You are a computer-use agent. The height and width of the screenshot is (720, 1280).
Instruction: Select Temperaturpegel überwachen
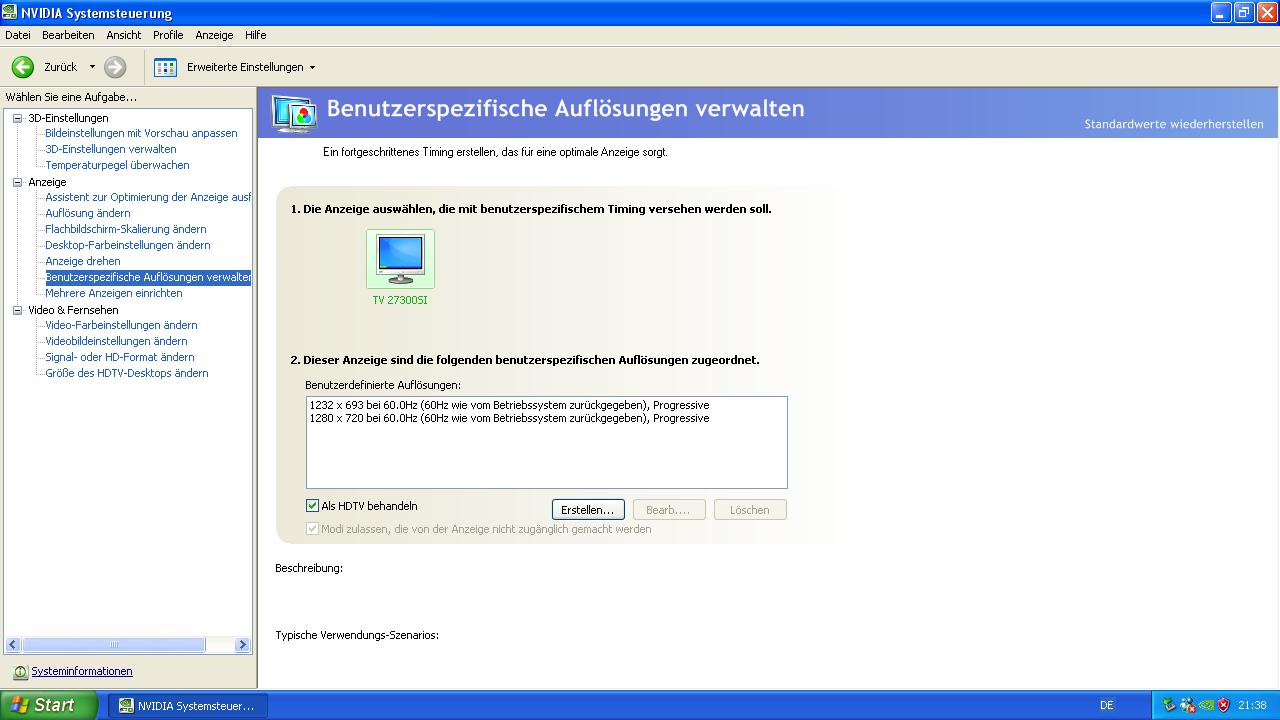[x=117, y=165]
